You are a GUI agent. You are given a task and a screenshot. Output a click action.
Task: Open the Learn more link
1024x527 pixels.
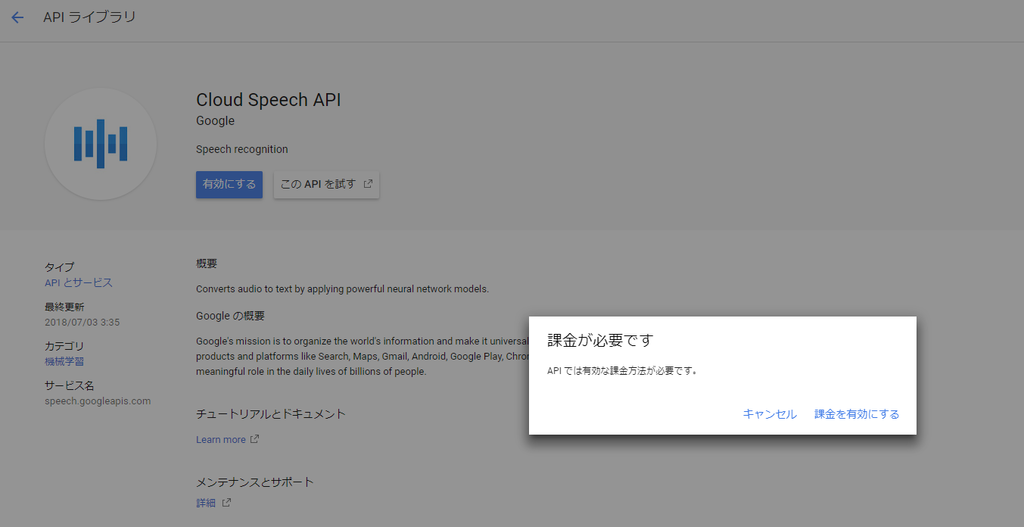221,439
